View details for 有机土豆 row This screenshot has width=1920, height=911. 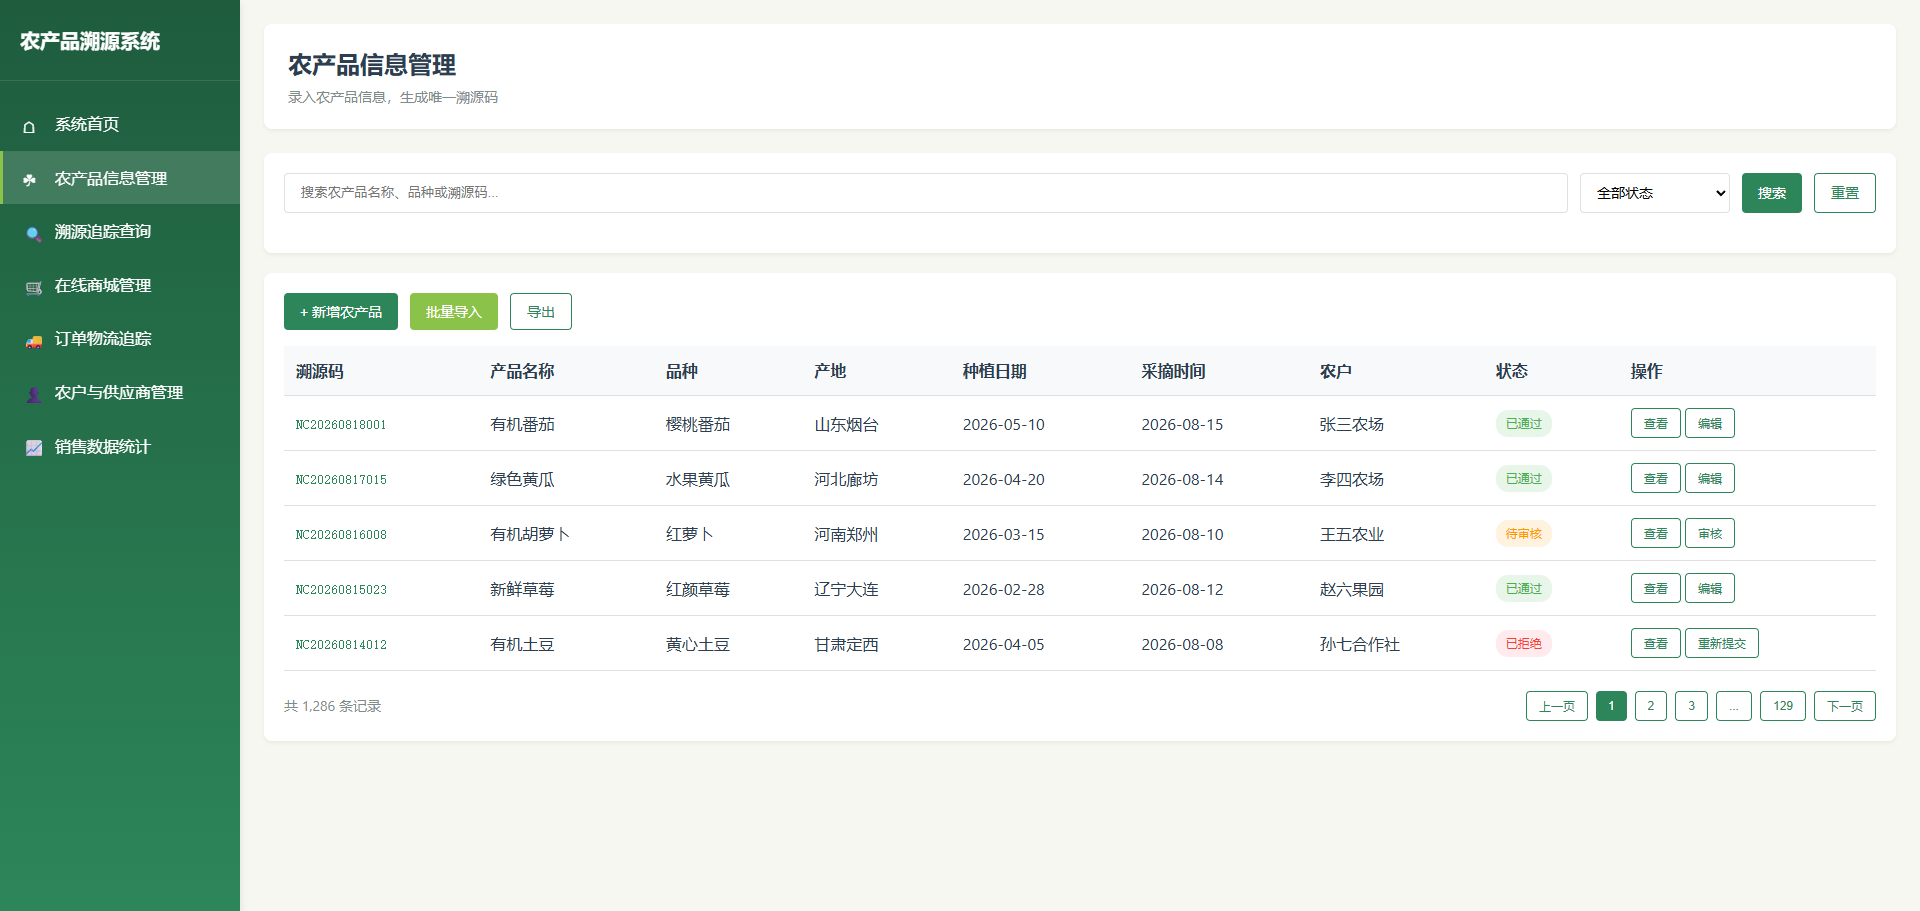point(1656,643)
